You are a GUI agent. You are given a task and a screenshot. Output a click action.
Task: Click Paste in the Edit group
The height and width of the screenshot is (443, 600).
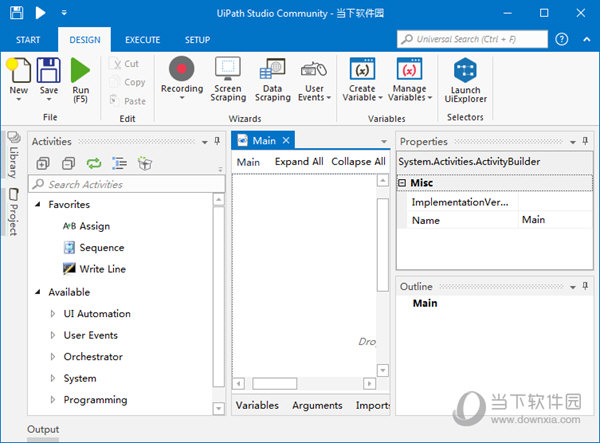128,101
